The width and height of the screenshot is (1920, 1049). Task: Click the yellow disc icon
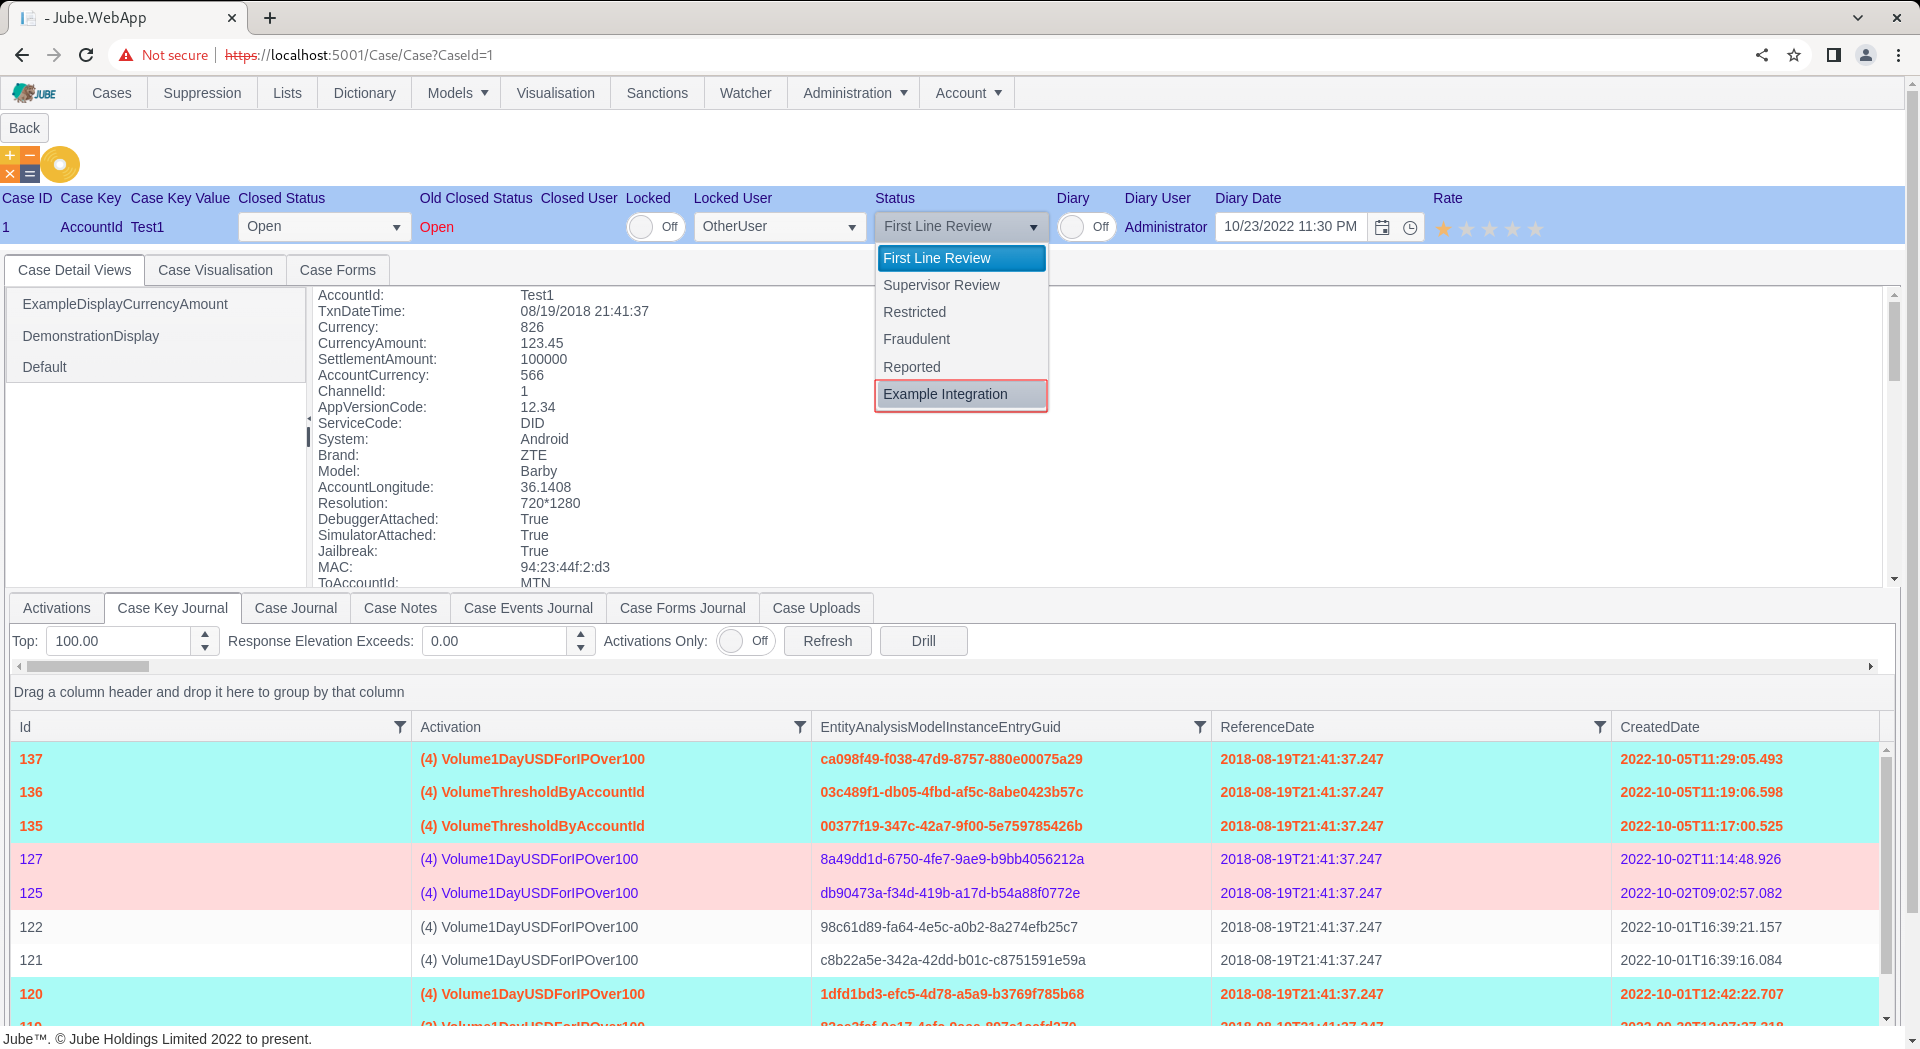[60, 164]
